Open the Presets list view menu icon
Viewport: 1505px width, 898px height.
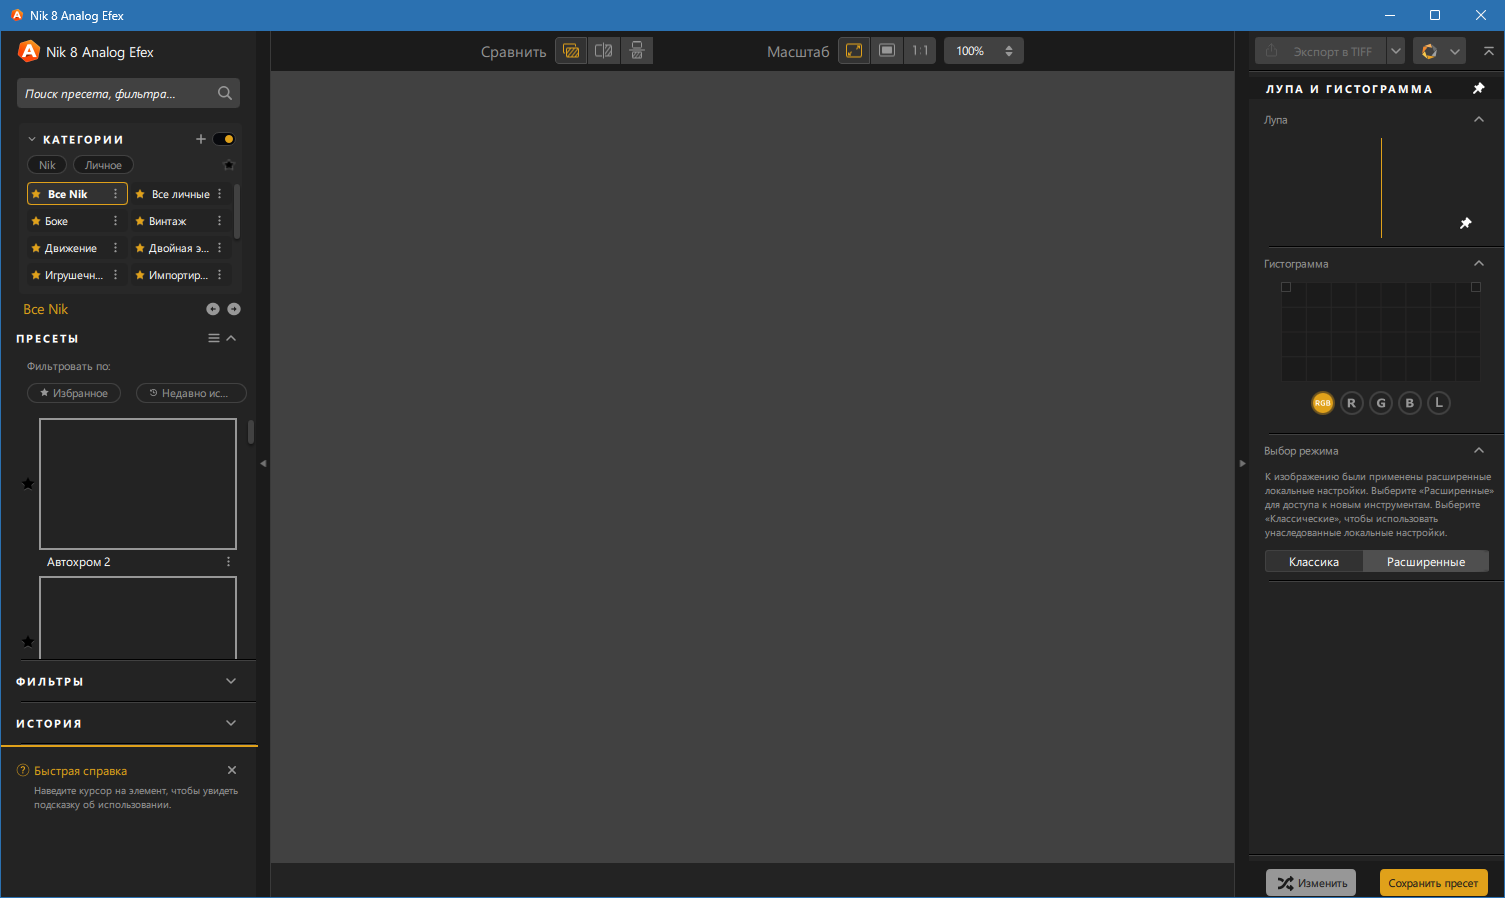point(214,338)
